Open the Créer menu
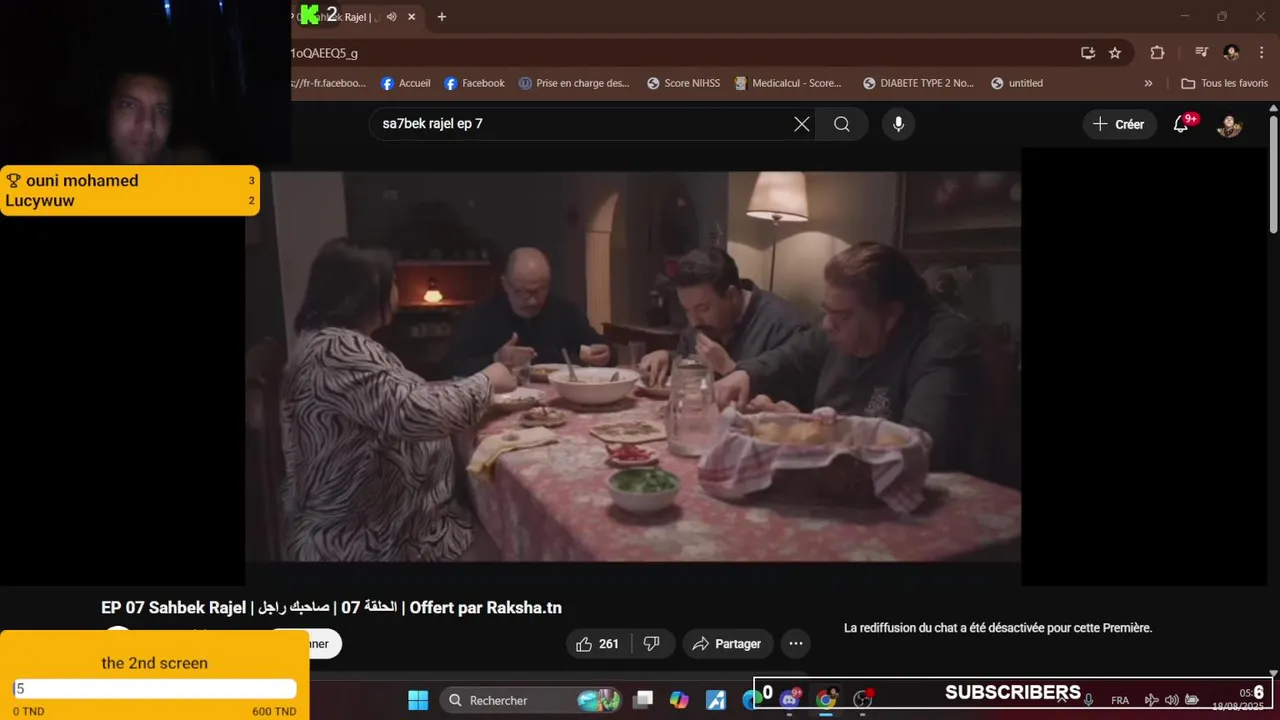Image resolution: width=1280 pixels, height=720 pixels. (1118, 124)
